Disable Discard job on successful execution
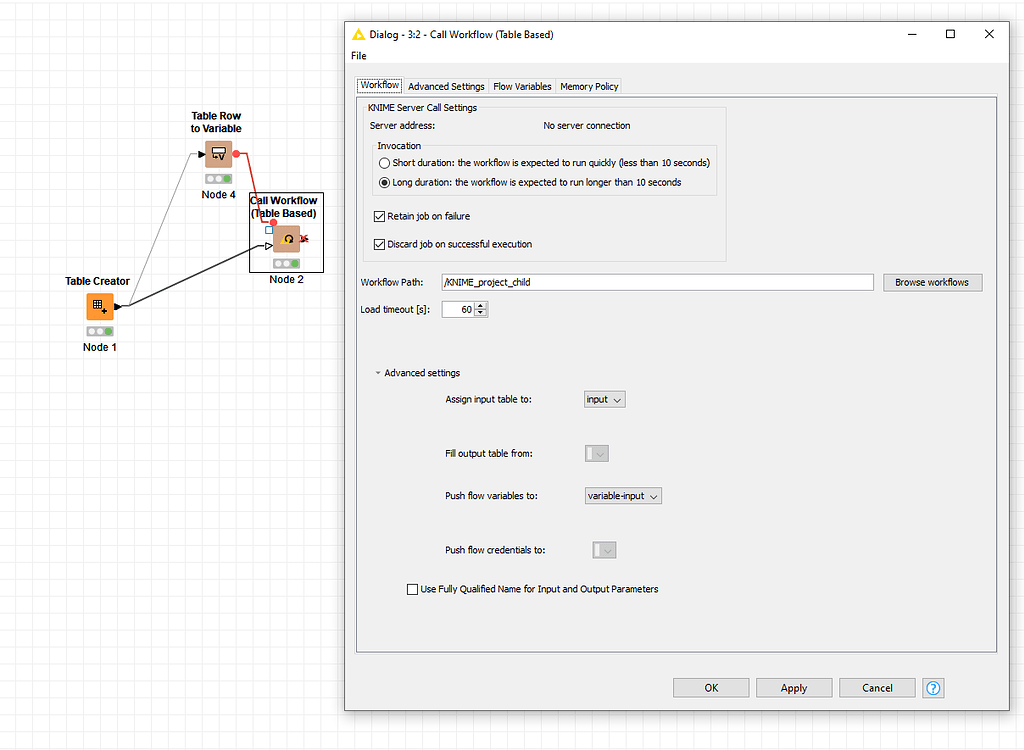Viewport: 1024px width, 750px height. click(x=377, y=244)
